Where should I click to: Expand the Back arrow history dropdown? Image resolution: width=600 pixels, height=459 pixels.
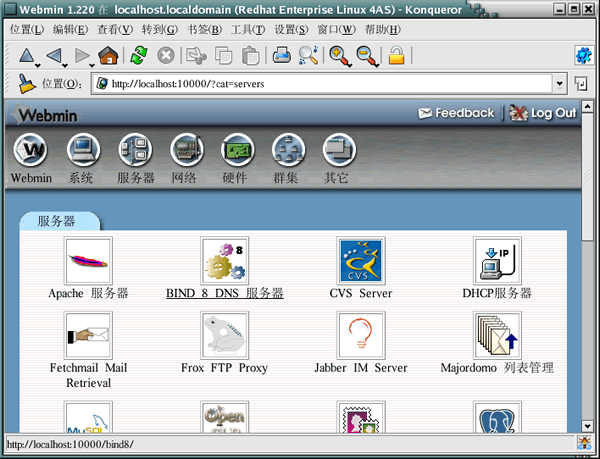click(x=65, y=66)
